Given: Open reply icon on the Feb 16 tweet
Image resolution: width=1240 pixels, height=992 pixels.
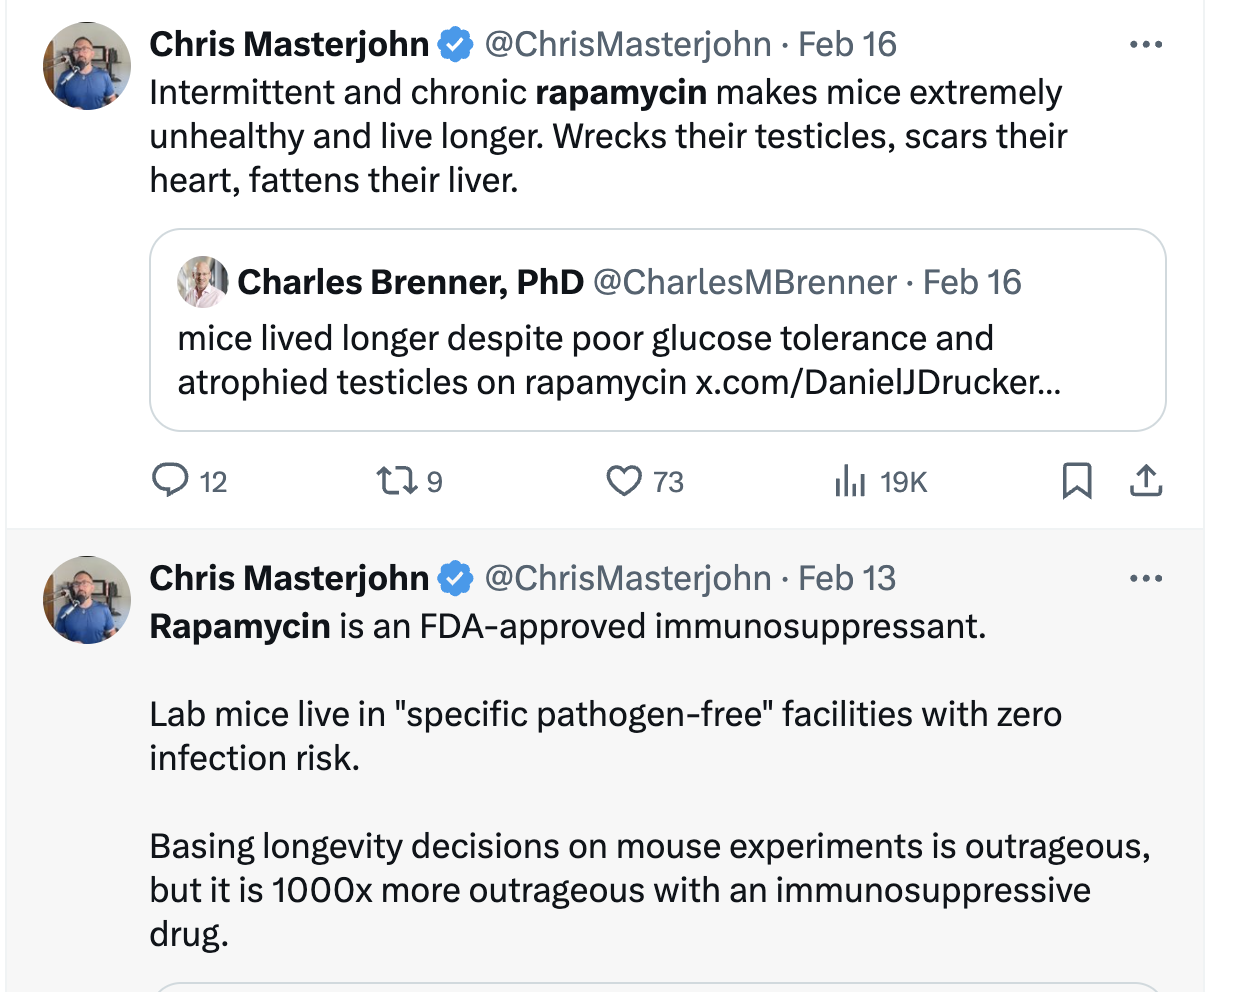Looking at the screenshot, I should (170, 481).
